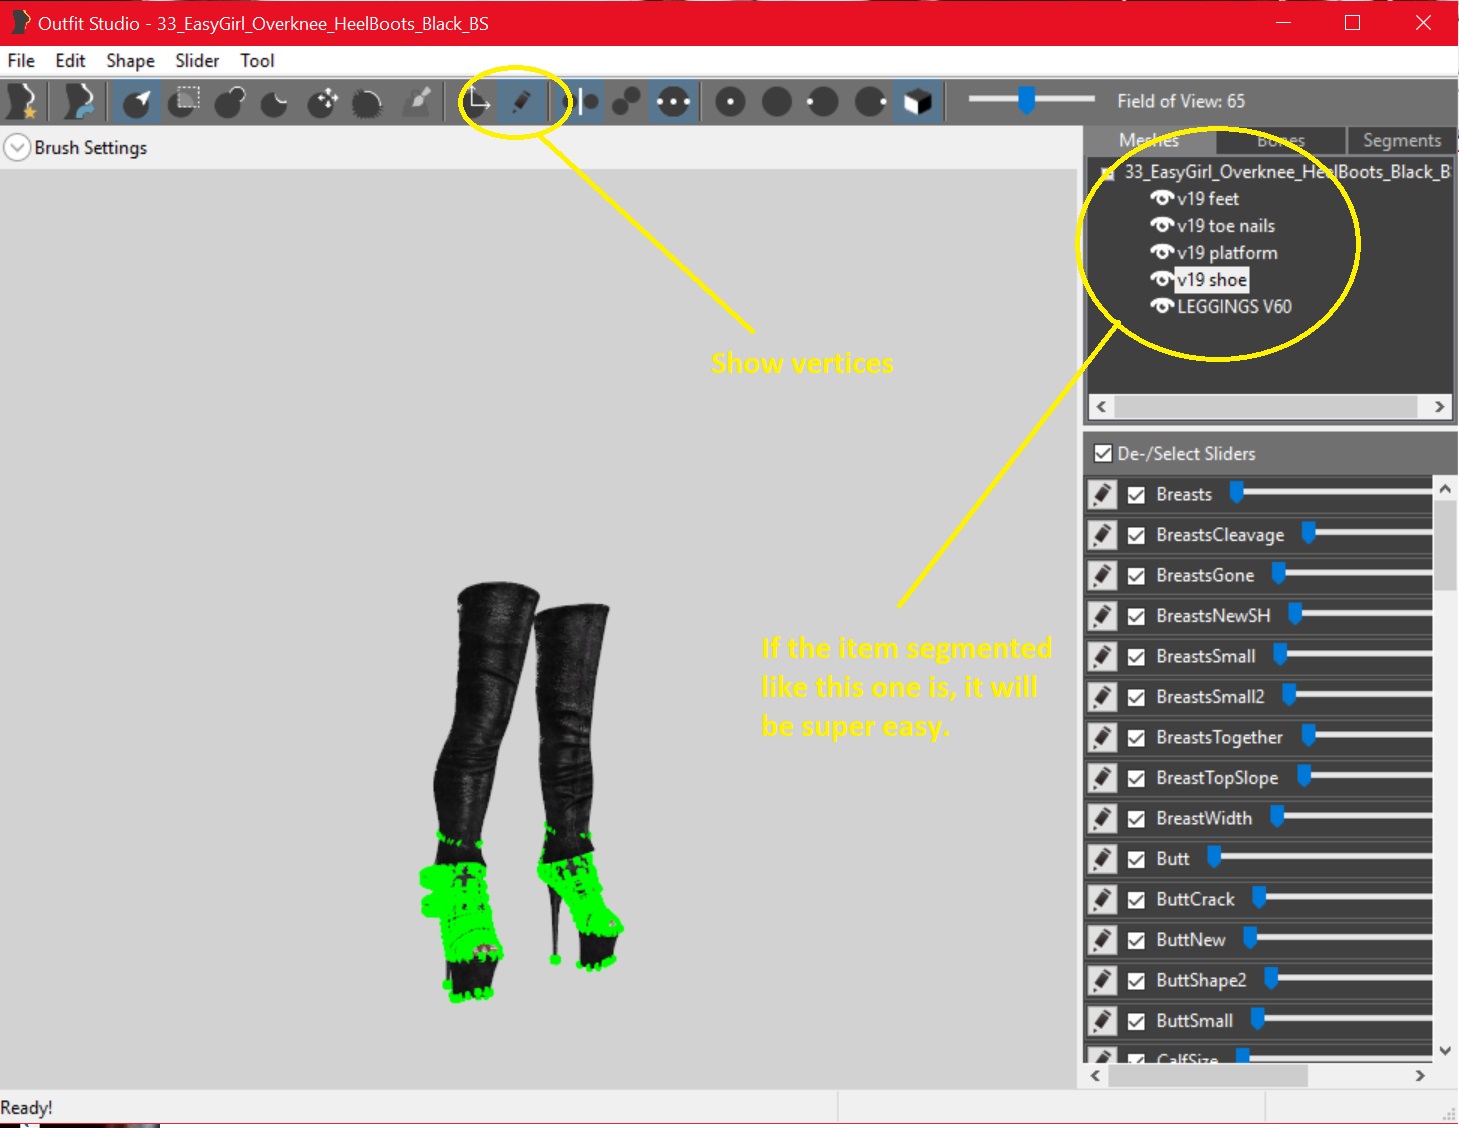Uncheck the De-/Select Sliders checkbox
1459x1128 pixels.
pos(1102,453)
